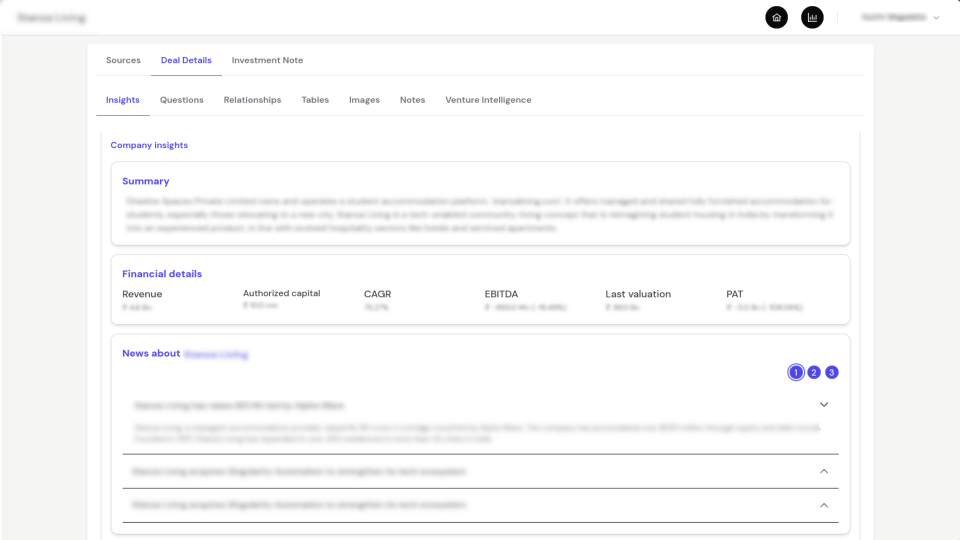This screenshot has width=960, height=540.
Task: Collapse the first news item chevron
Action: pos(824,405)
